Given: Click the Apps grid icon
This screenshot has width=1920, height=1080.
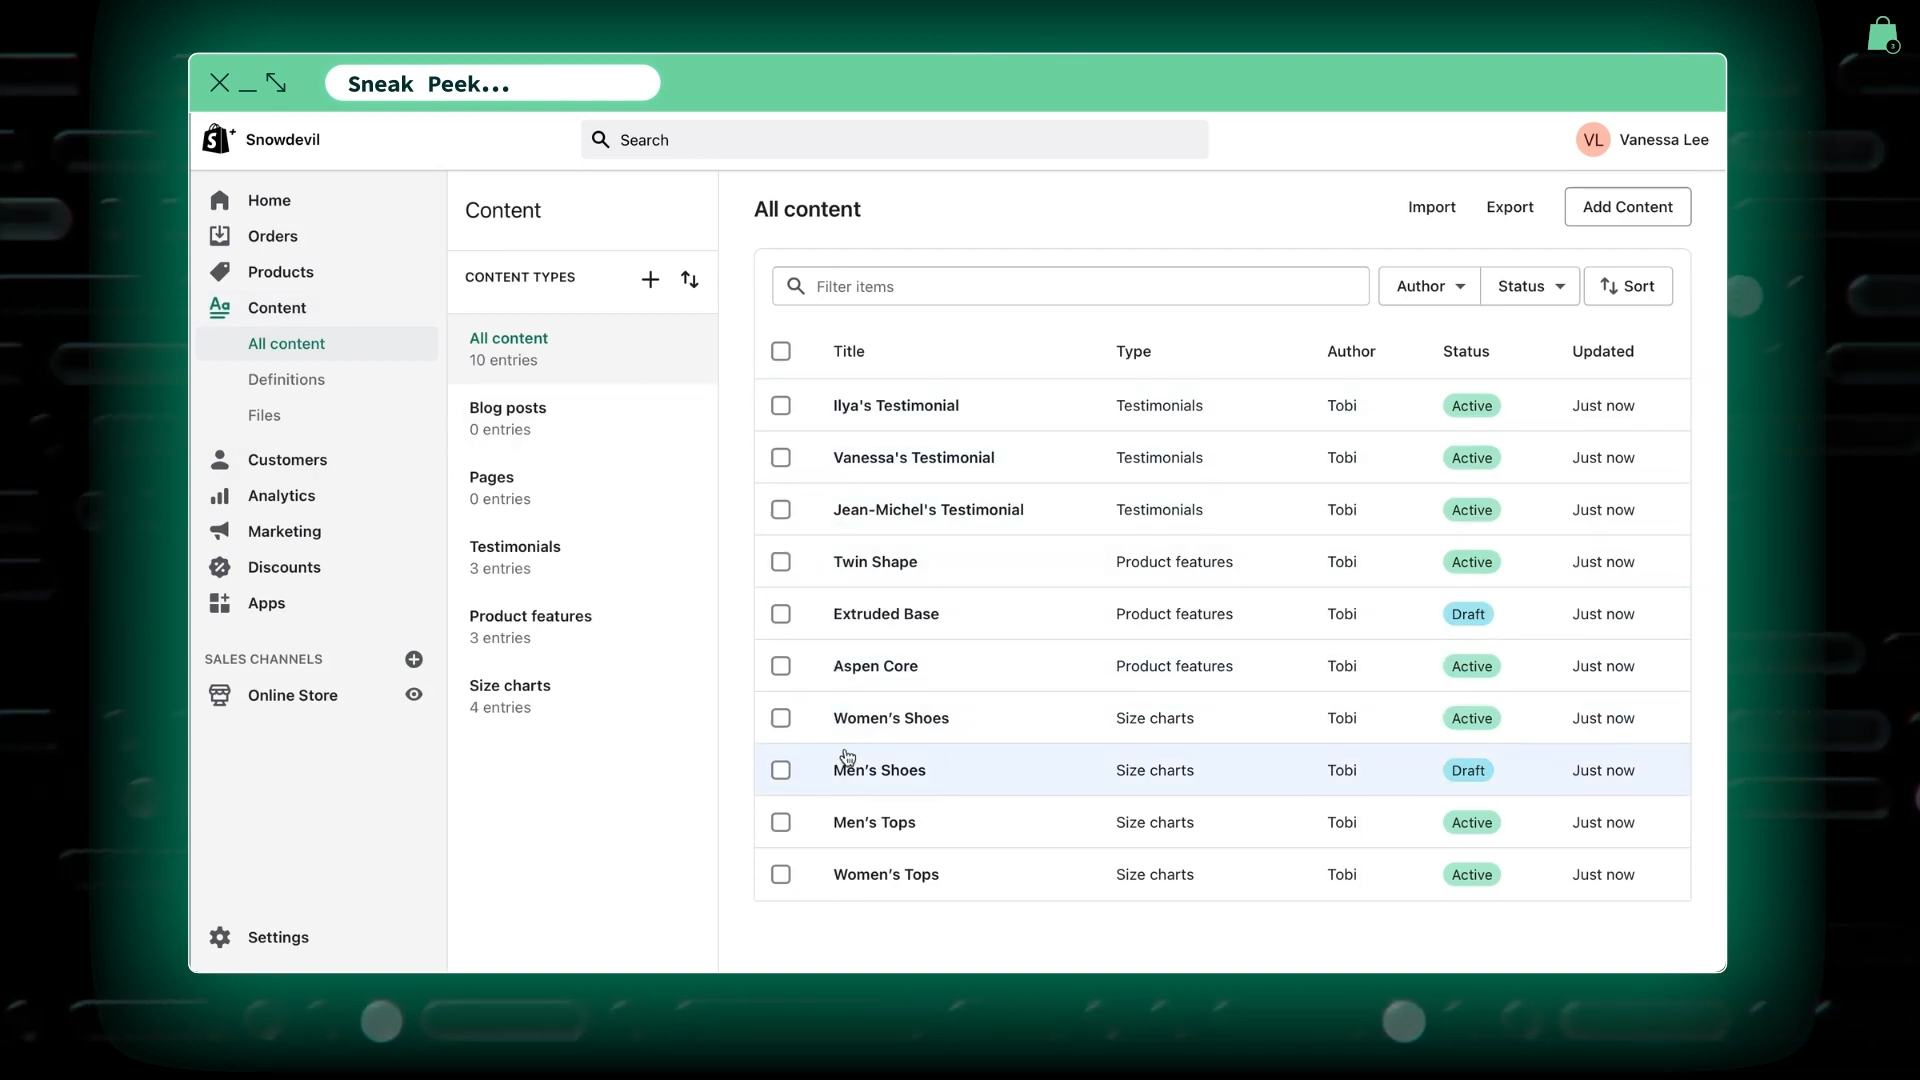Looking at the screenshot, I should (x=220, y=603).
